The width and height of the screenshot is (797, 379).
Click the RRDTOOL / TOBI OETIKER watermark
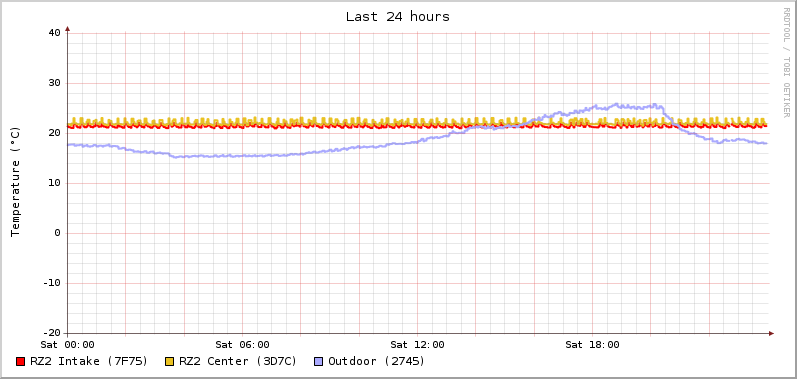coord(786,62)
